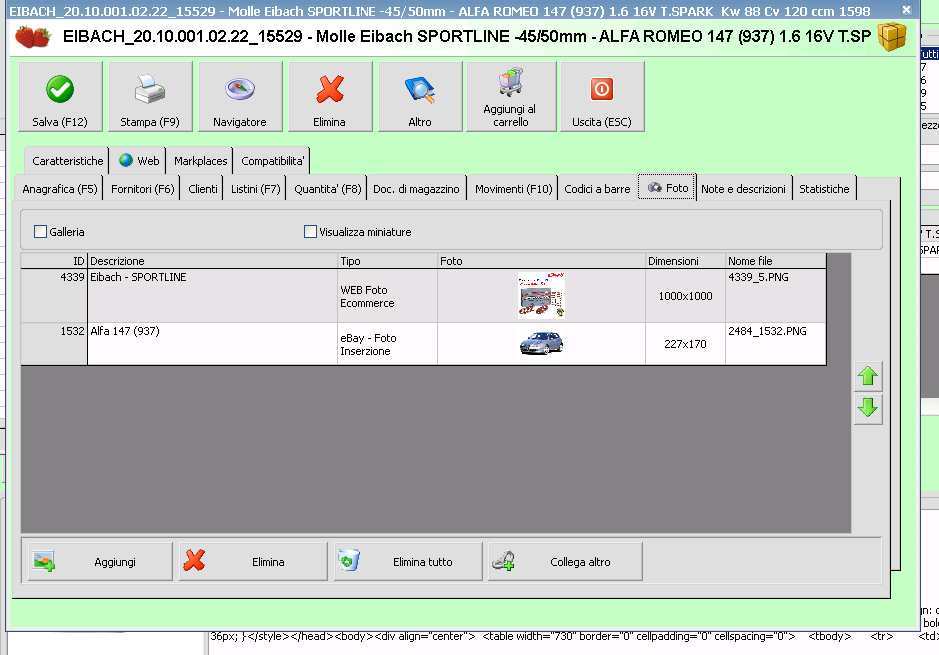Move photo up with green arrow
The width and height of the screenshot is (939, 655).
[x=868, y=377]
